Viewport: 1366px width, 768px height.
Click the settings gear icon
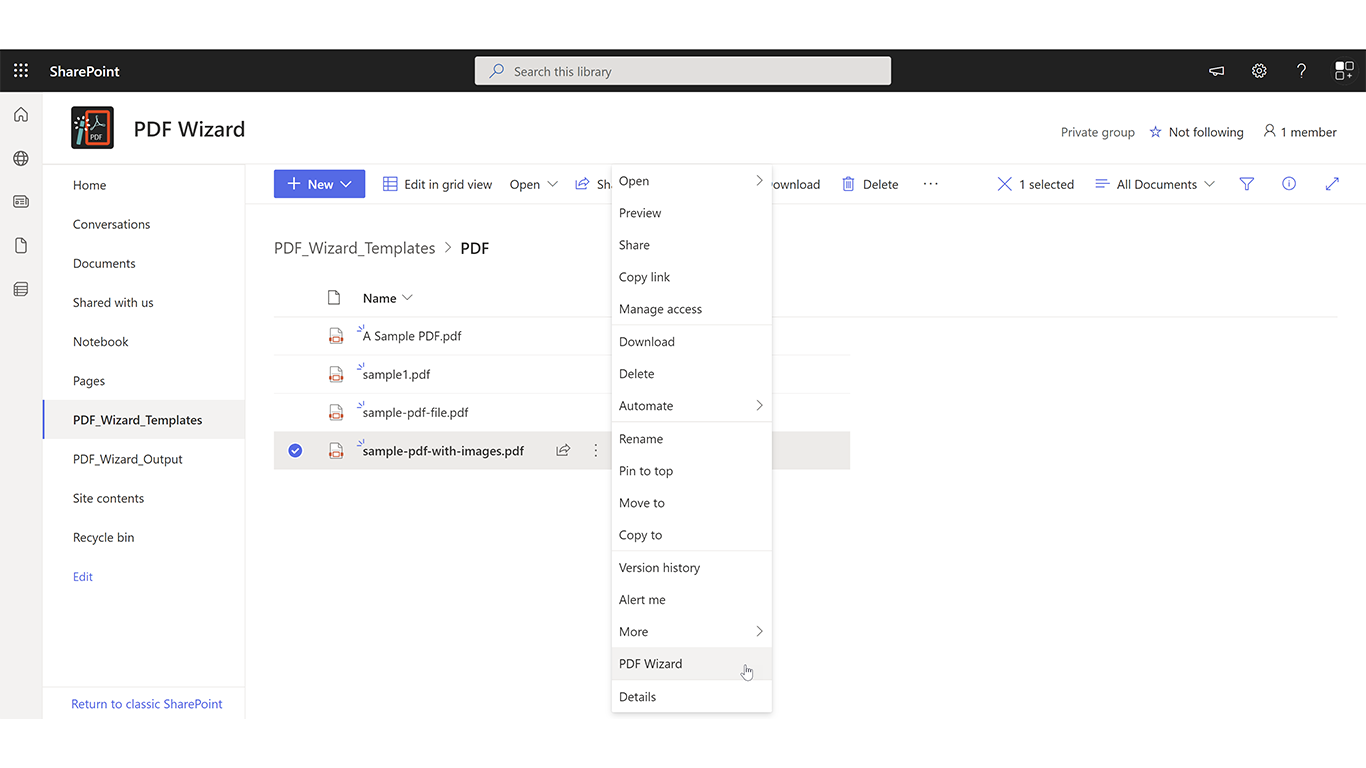pos(1259,71)
